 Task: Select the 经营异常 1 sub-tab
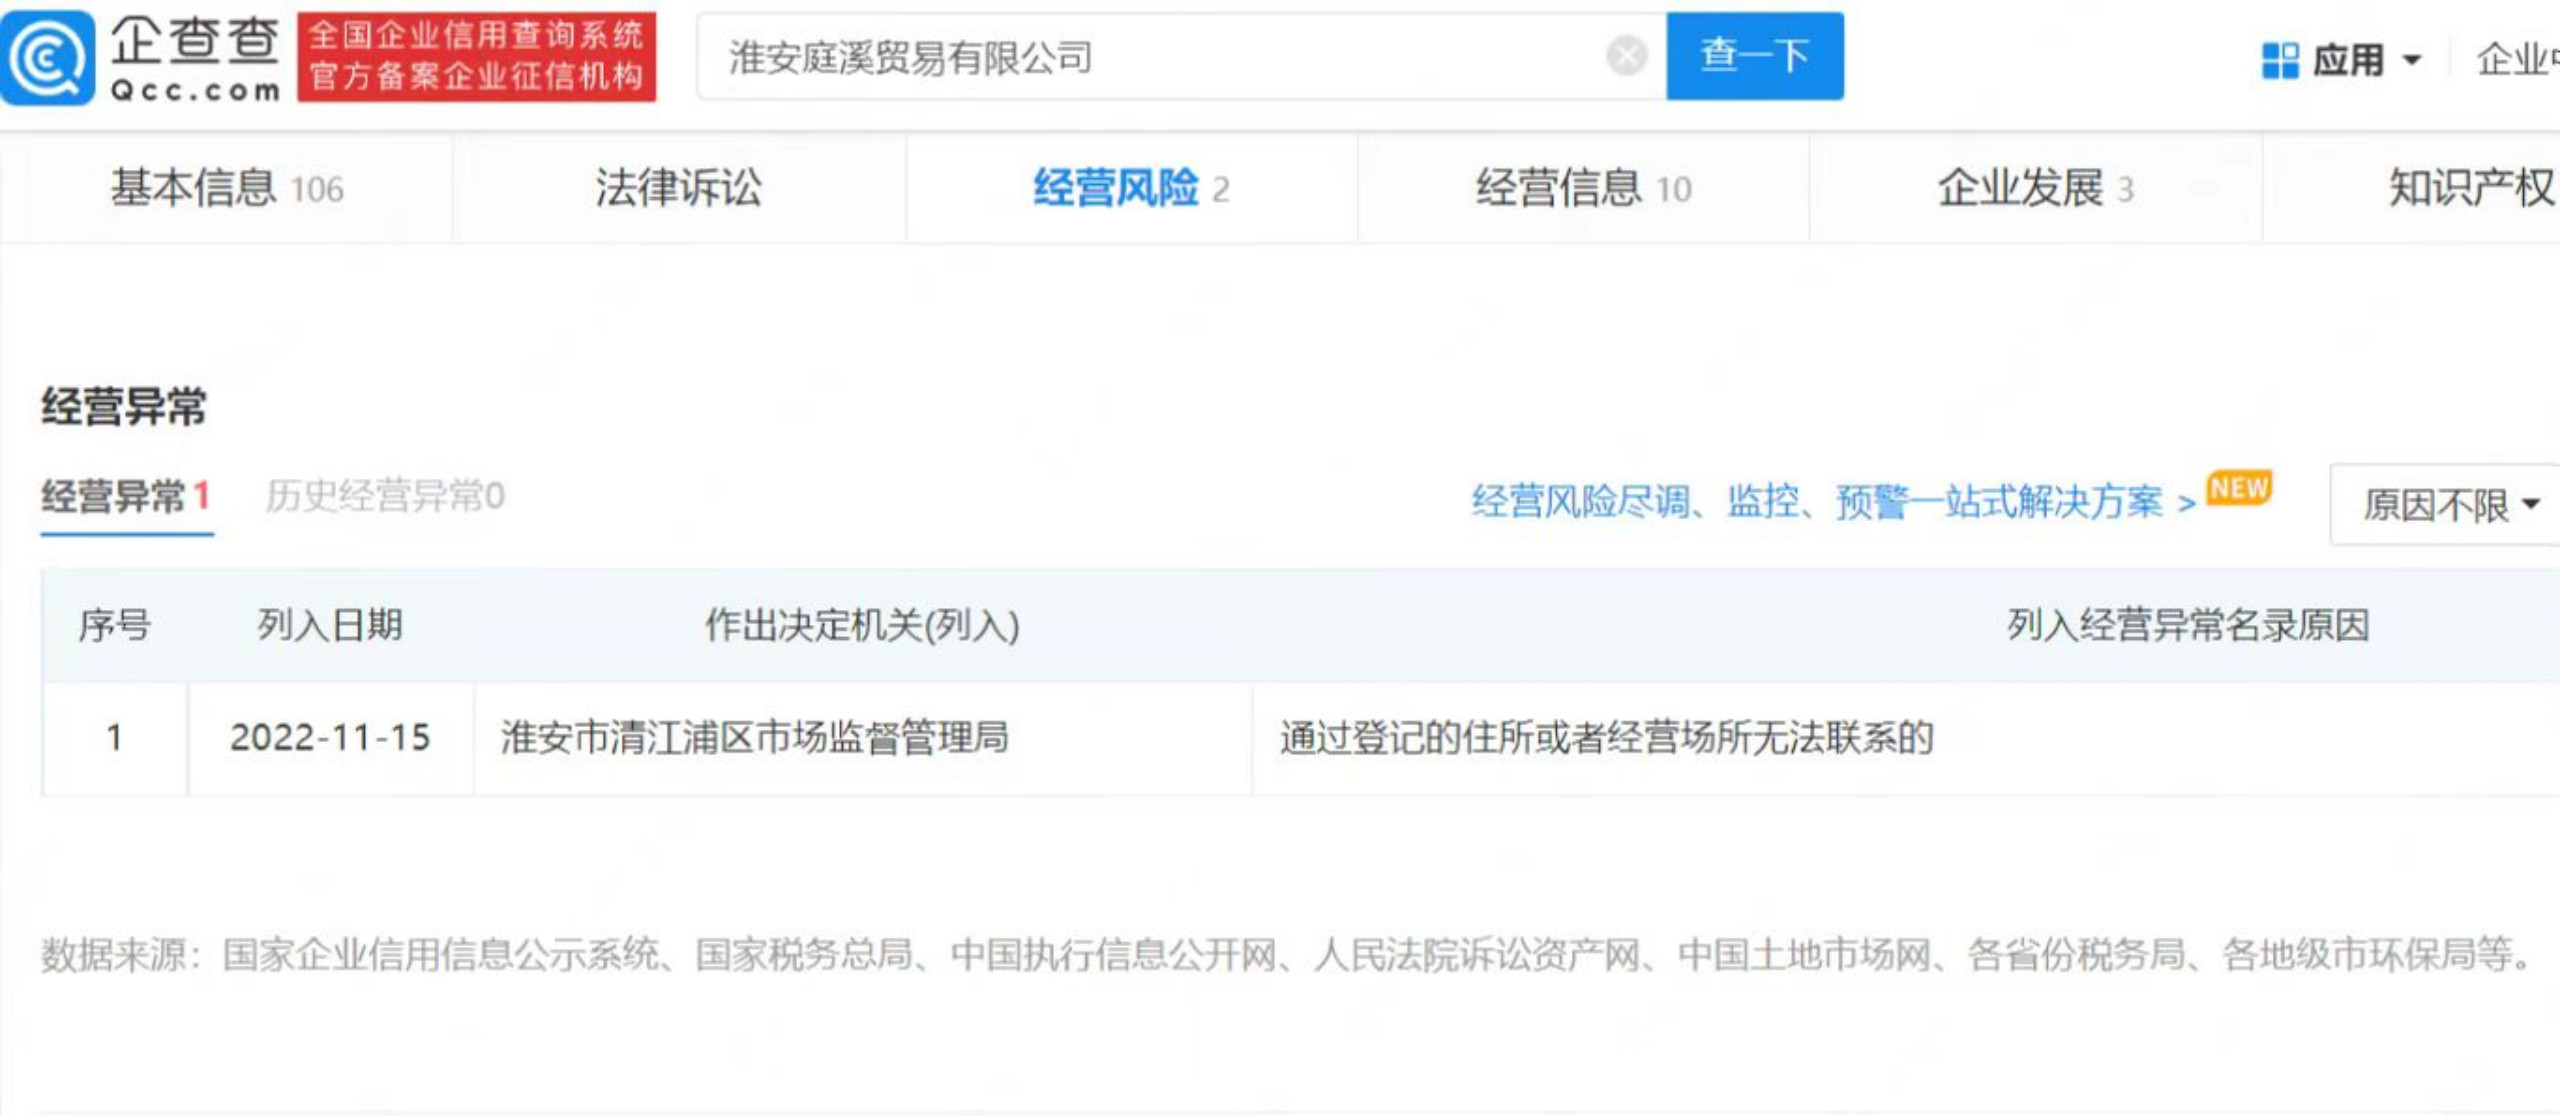coord(126,496)
